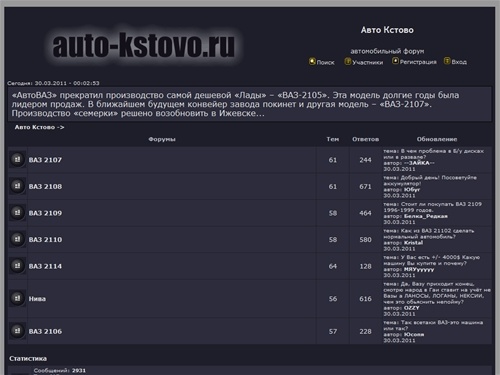Click the Форумы column header

[162, 139]
